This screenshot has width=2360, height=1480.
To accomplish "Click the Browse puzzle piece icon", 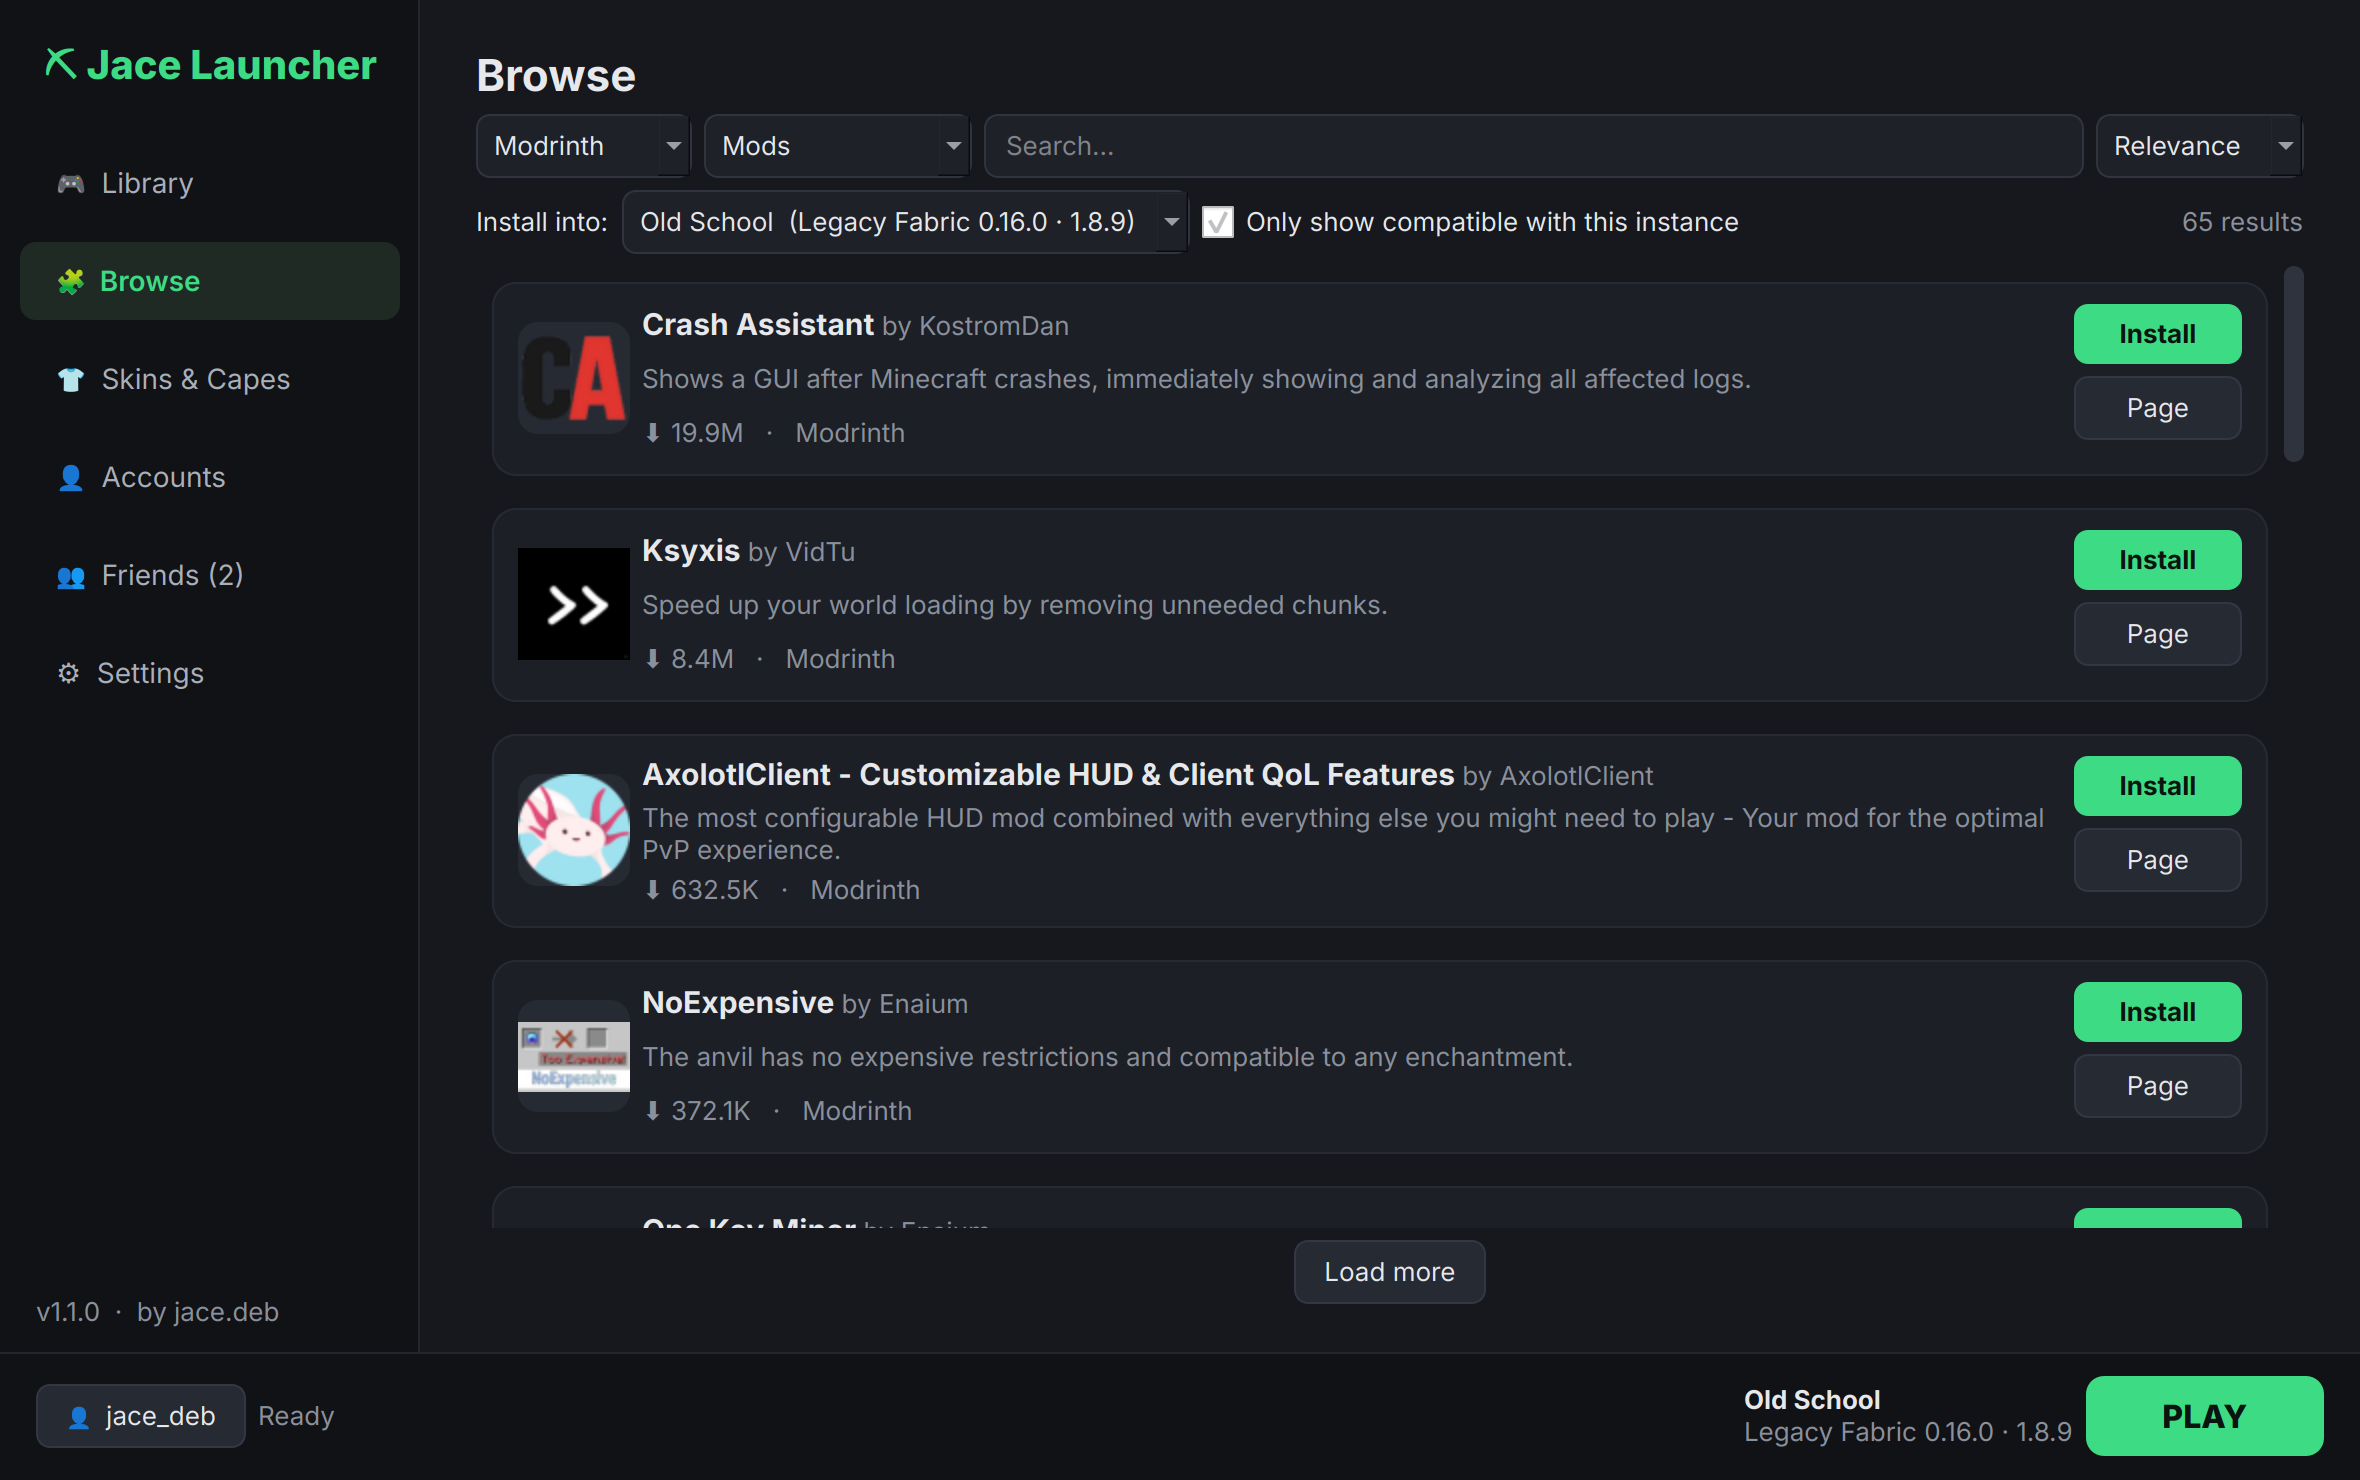I will pos(70,281).
